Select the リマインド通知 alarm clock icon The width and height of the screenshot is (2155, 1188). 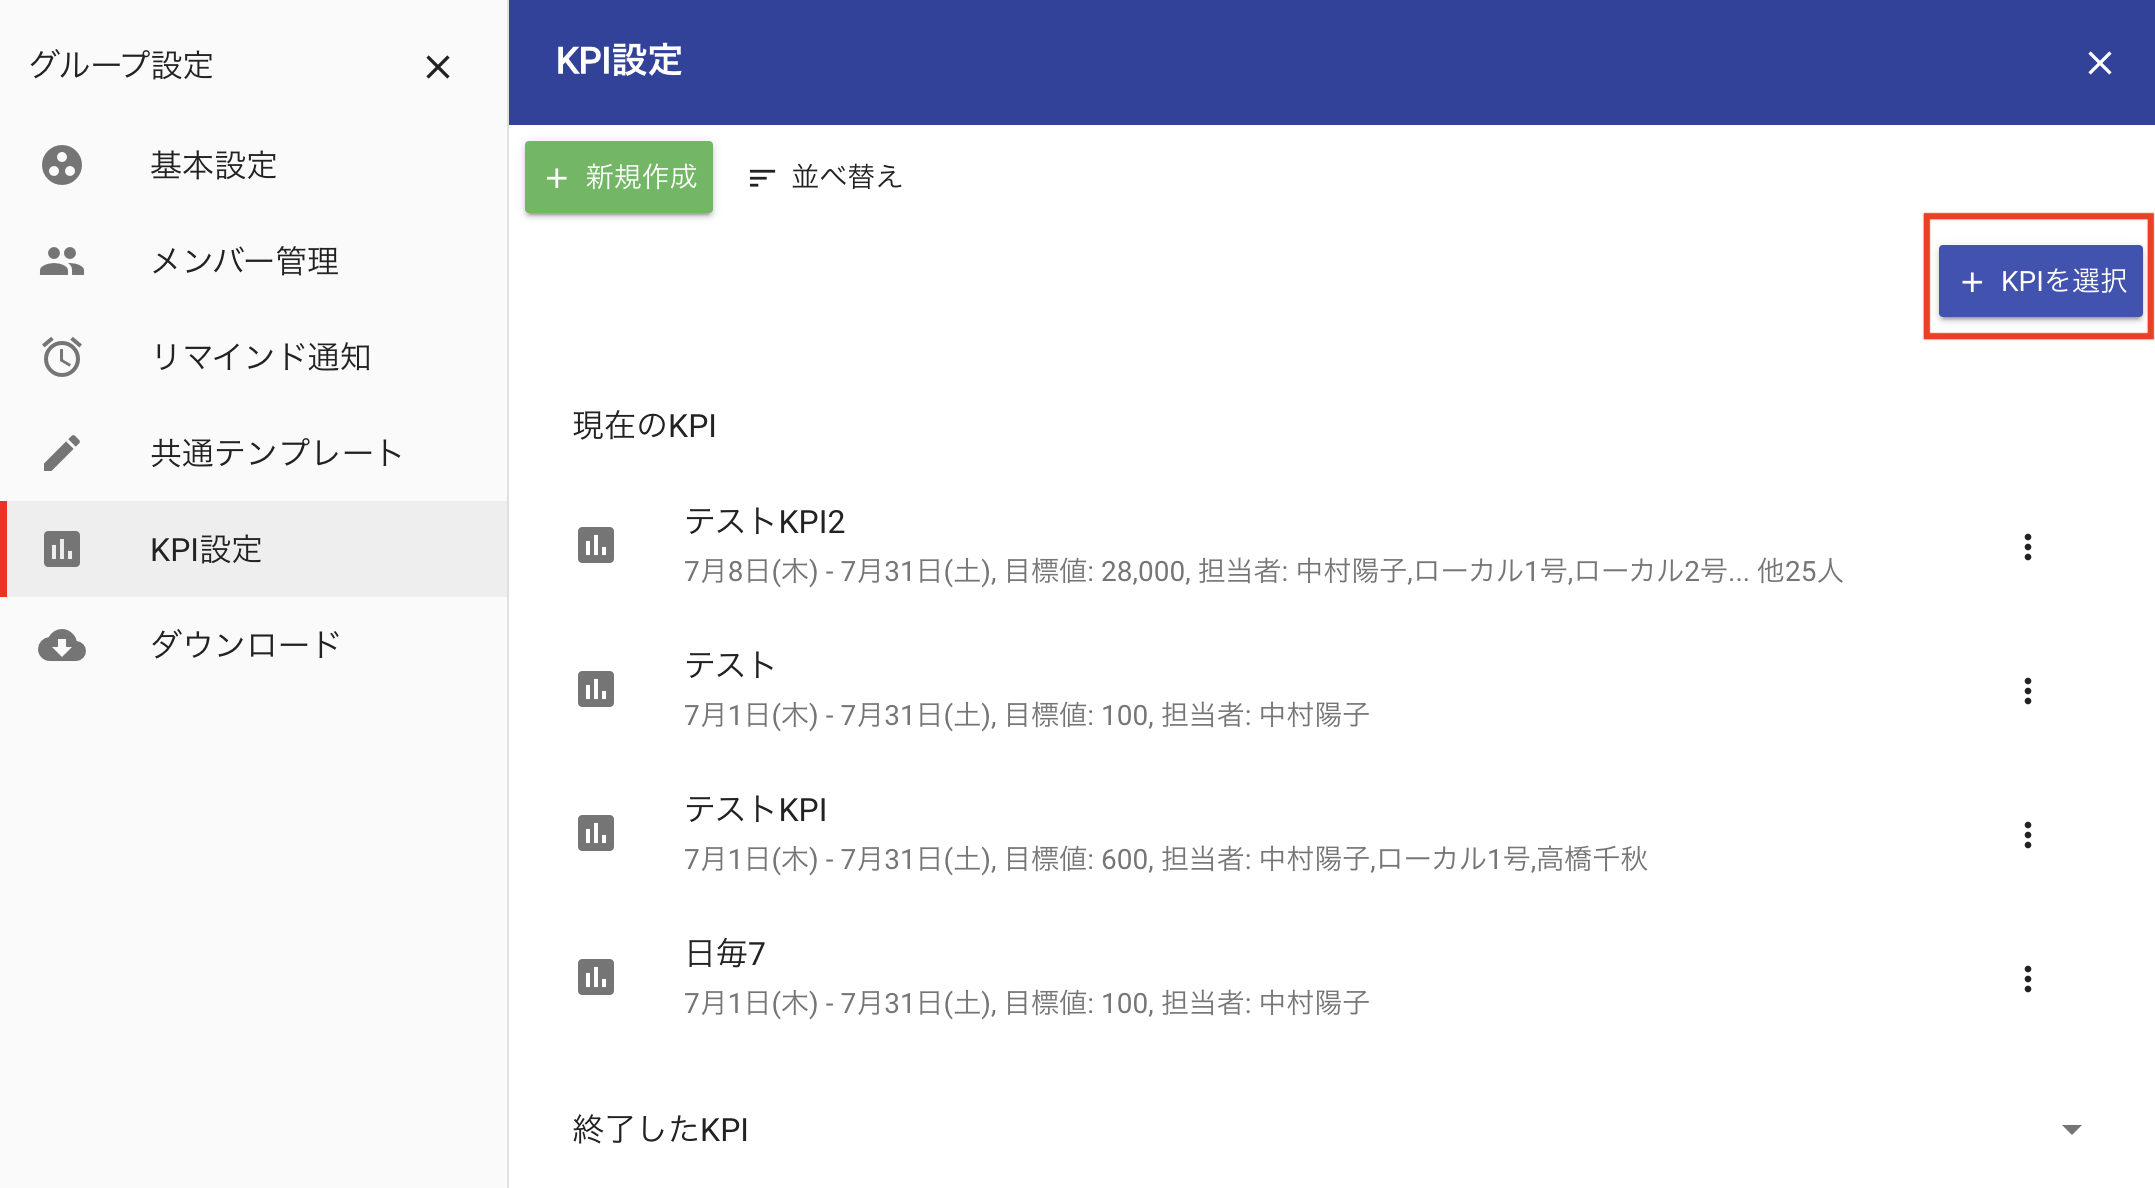coord(62,357)
